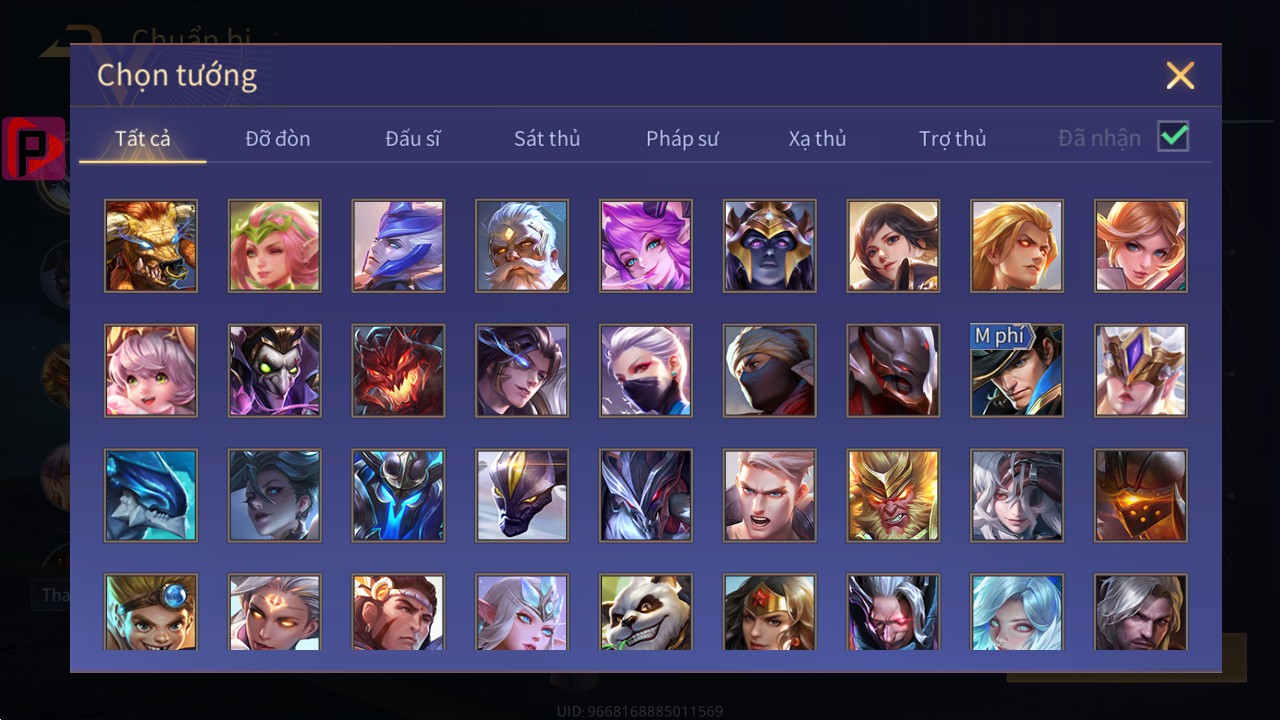1280x720 pixels.
Task: Go to the "Trợ thủ" tab
Action: (x=952, y=139)
